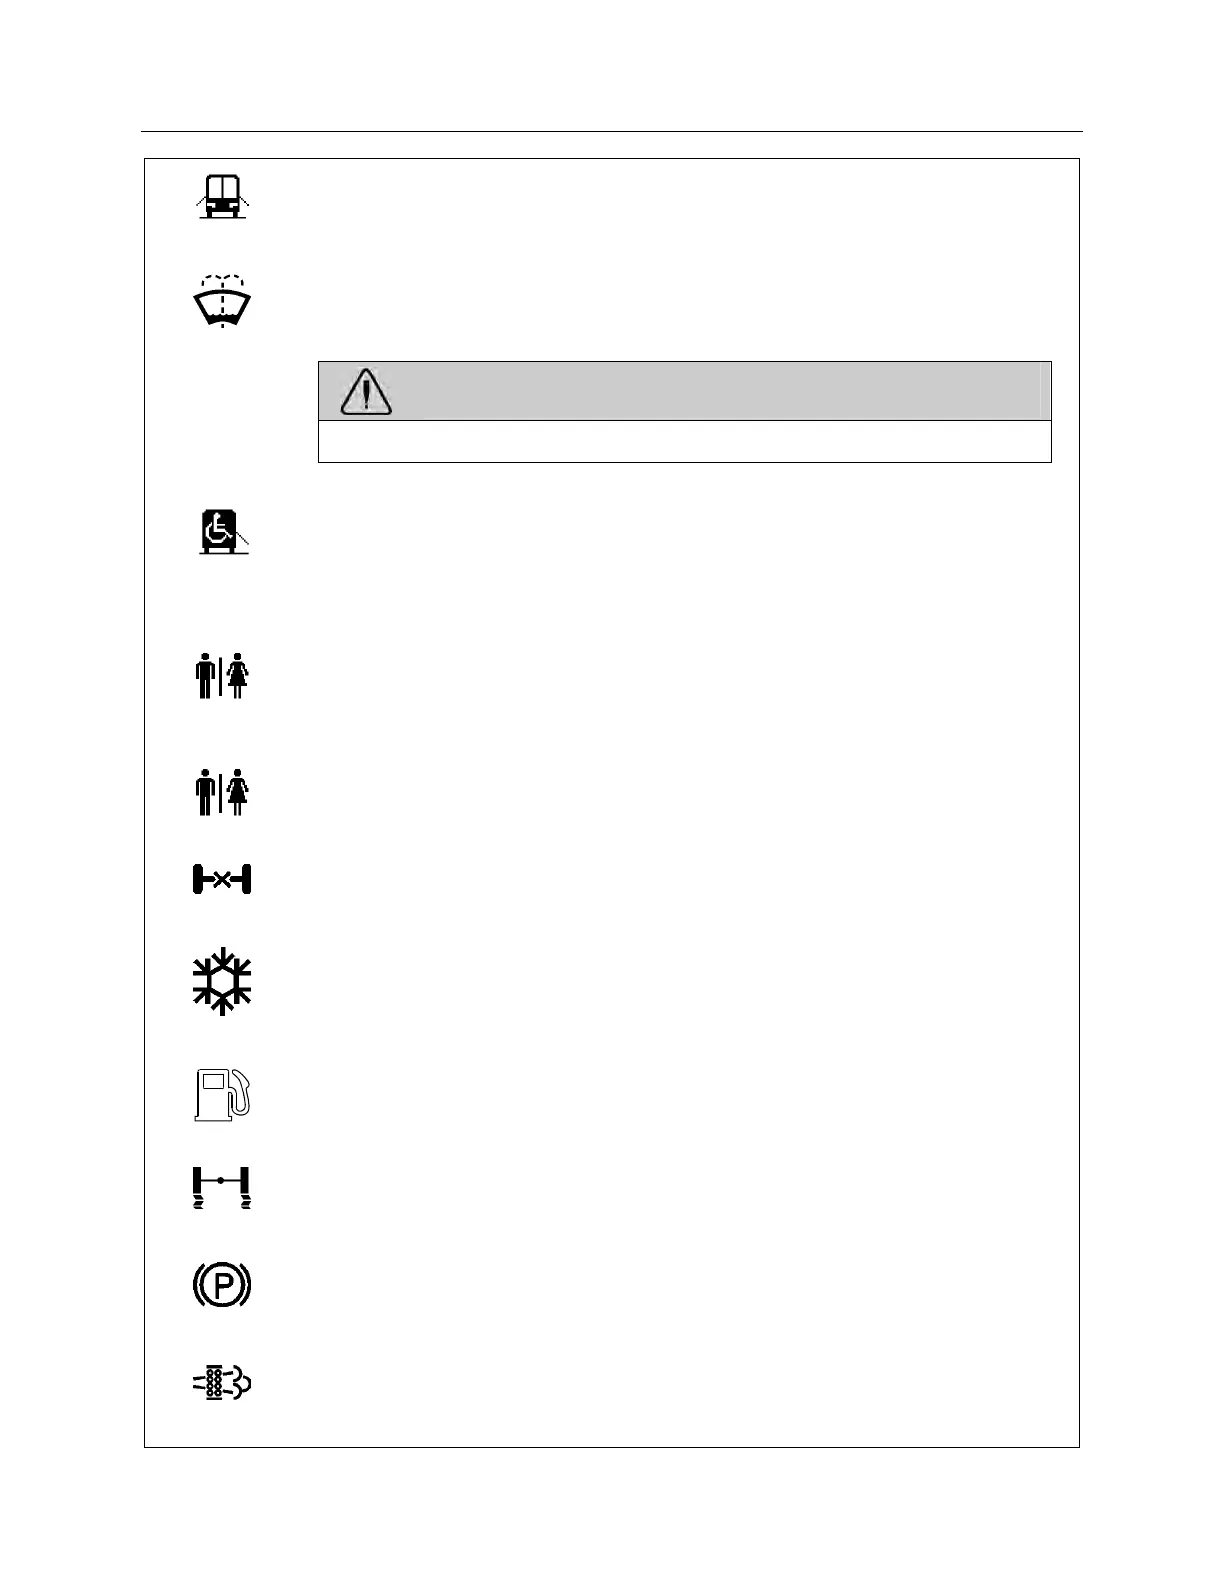Viewport: 1224px width, 1584px height.
Task: Select the windshield washer icon
Action: tap(221, 301)
